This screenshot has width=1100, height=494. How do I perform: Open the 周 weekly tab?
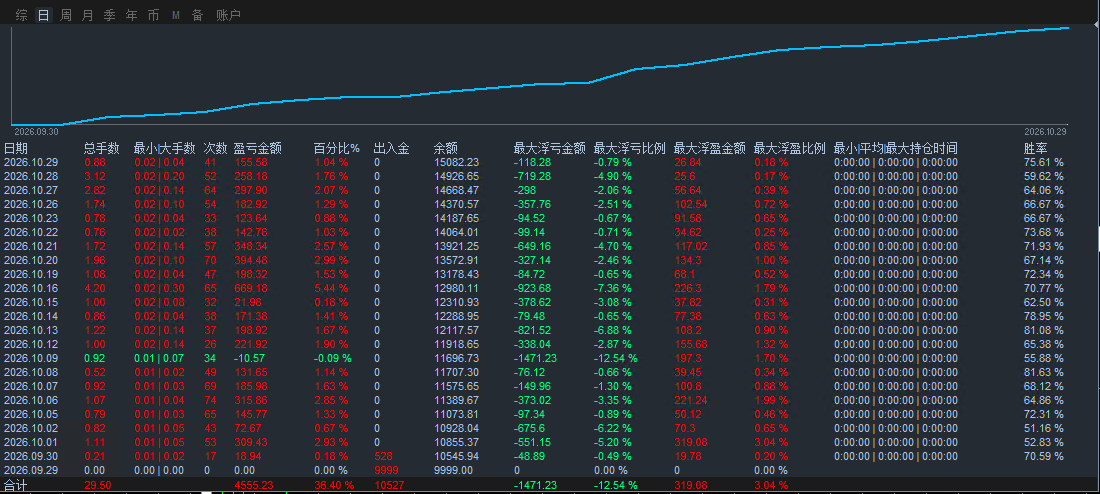pyautogui.click(x=65, y=15)
